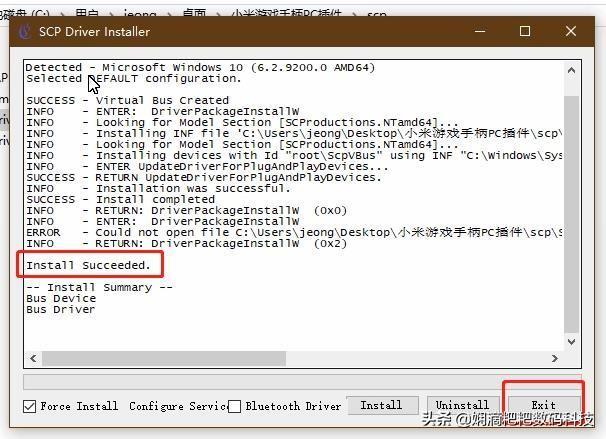The width and height of the screenshot is (606, 439).
Task: Close the SCP Driver Installer window
Action: (x=571, y=31)
